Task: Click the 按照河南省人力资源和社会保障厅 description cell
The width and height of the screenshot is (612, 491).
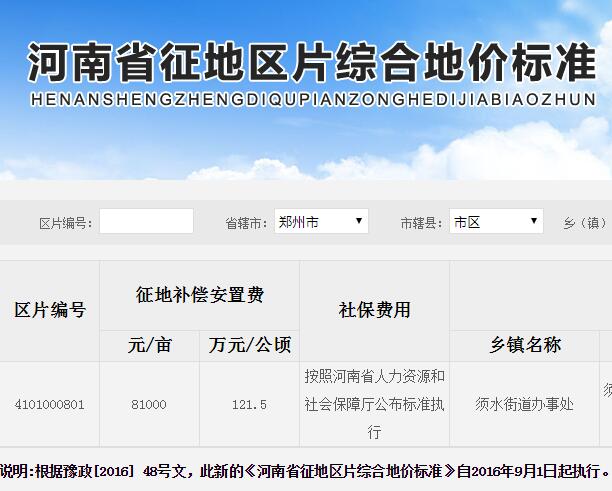Action: (x=374, y=404)
